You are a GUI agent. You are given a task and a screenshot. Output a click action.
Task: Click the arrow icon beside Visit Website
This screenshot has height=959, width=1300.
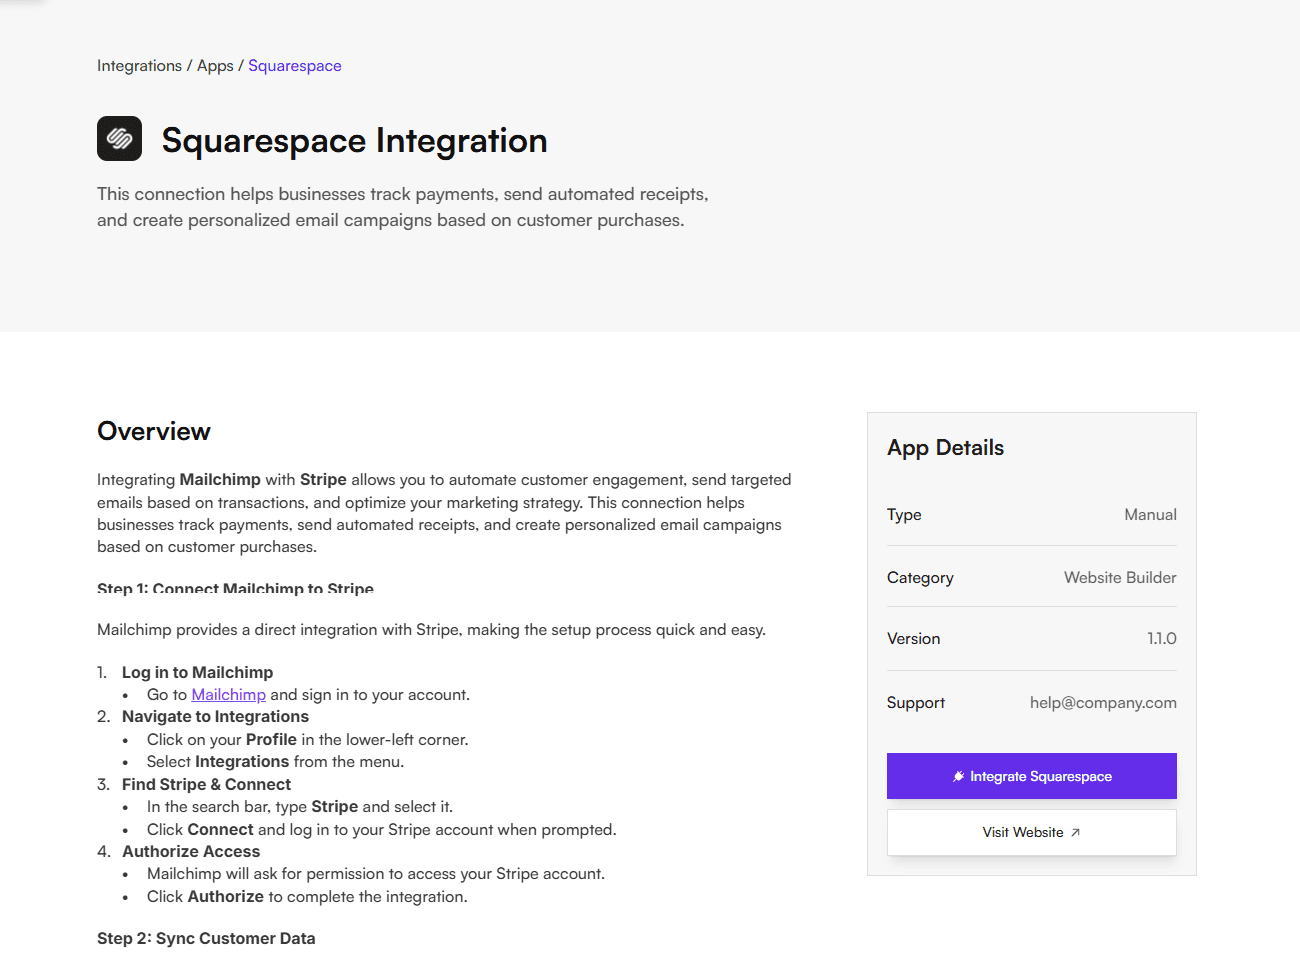[x=1075, y=832]
